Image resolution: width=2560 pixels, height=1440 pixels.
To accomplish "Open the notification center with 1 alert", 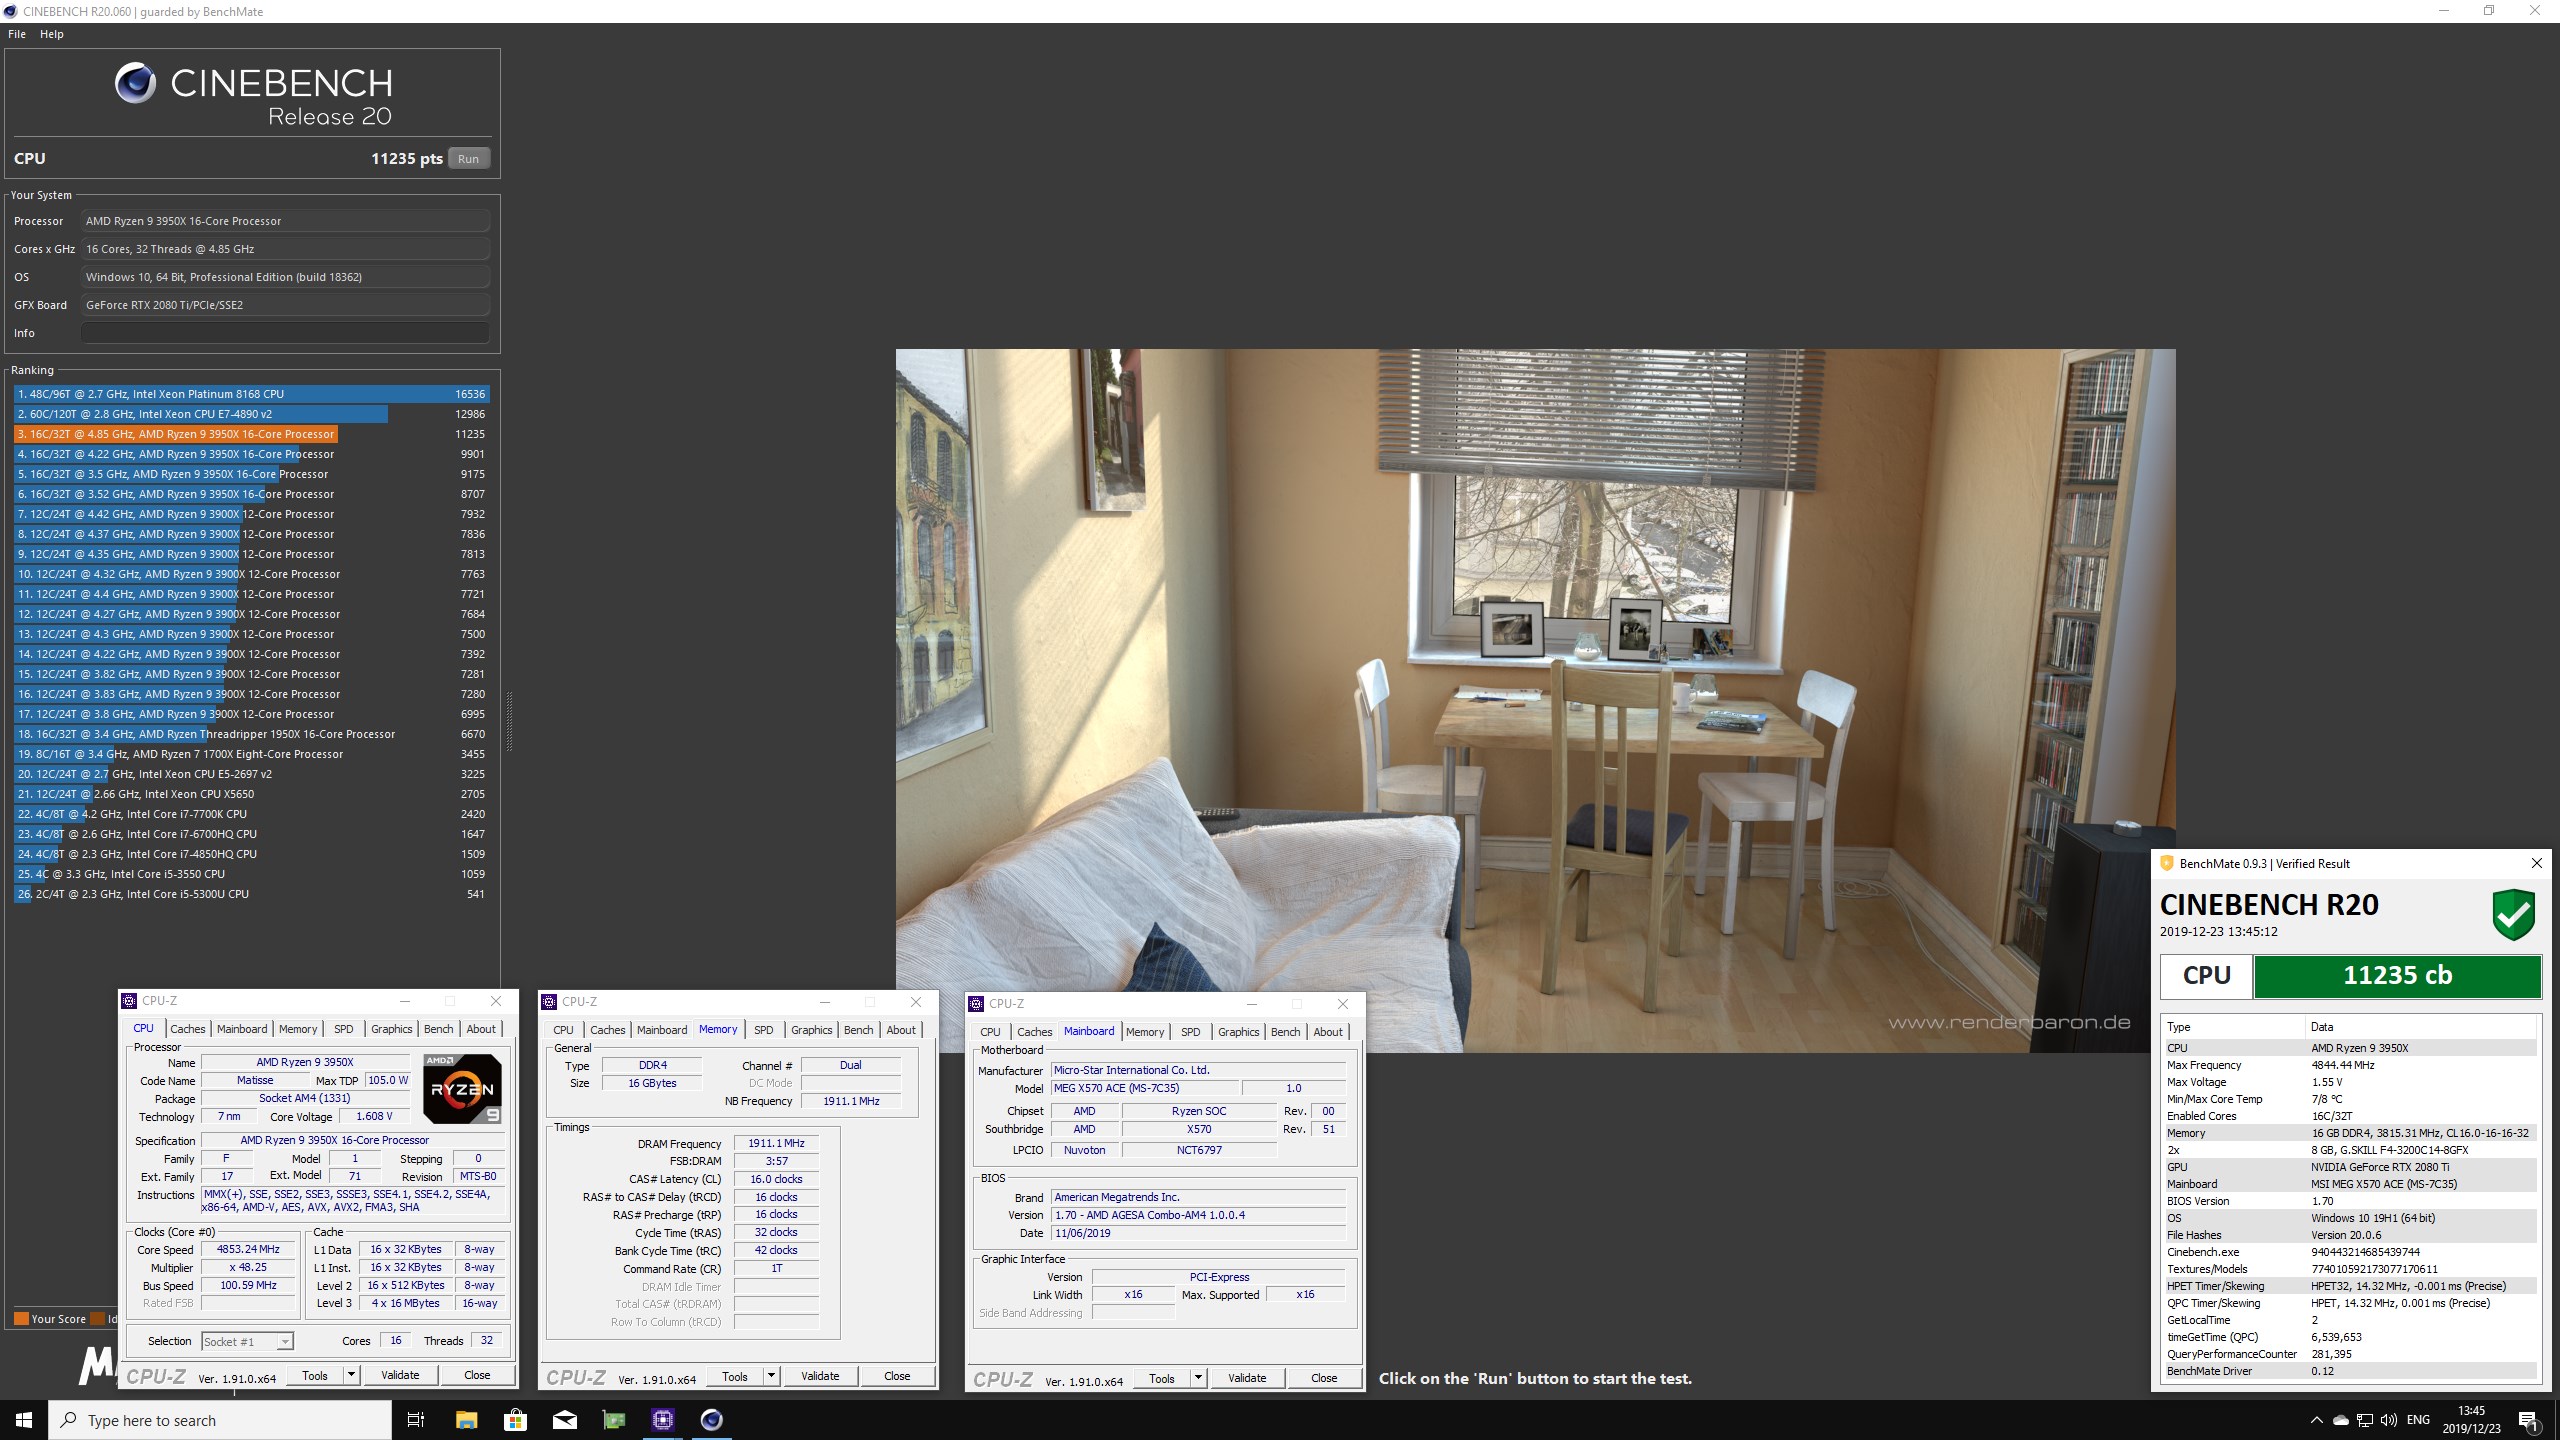I will pyautogui.click(x=2528, y=1420).
